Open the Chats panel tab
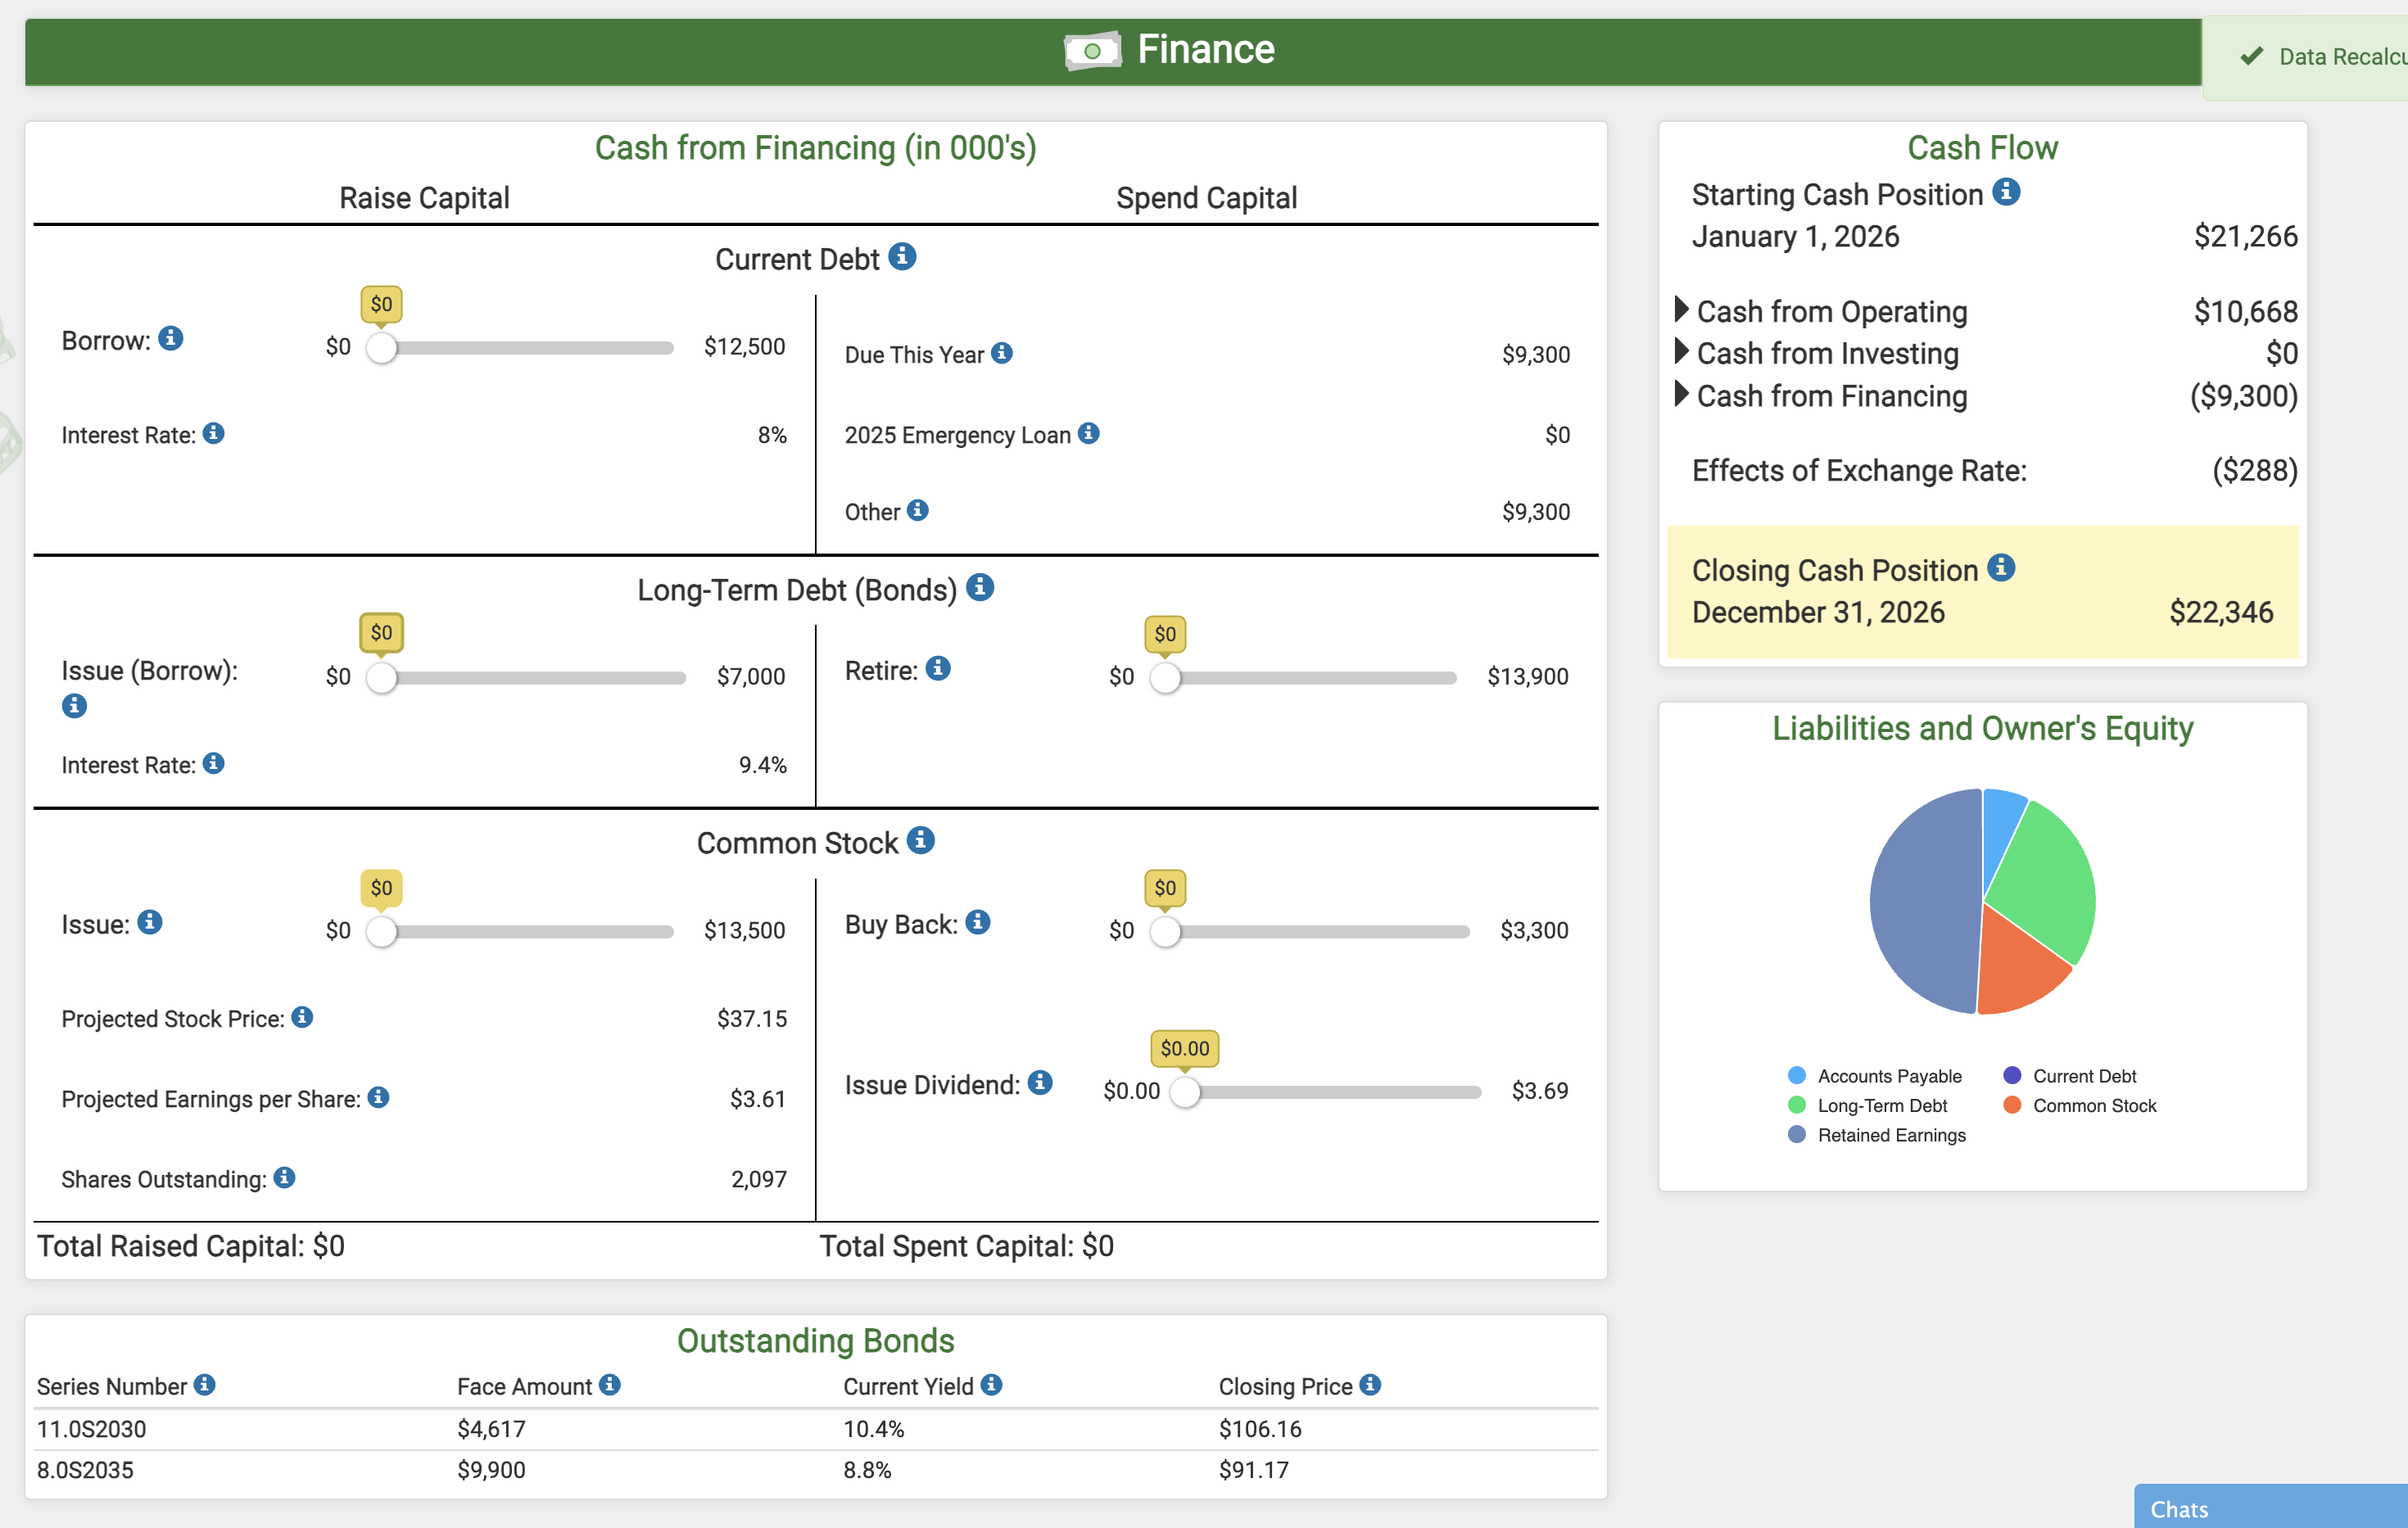This screenshot has width=2408, height=1528. pyautogui.click(x=2271, y=1507)
